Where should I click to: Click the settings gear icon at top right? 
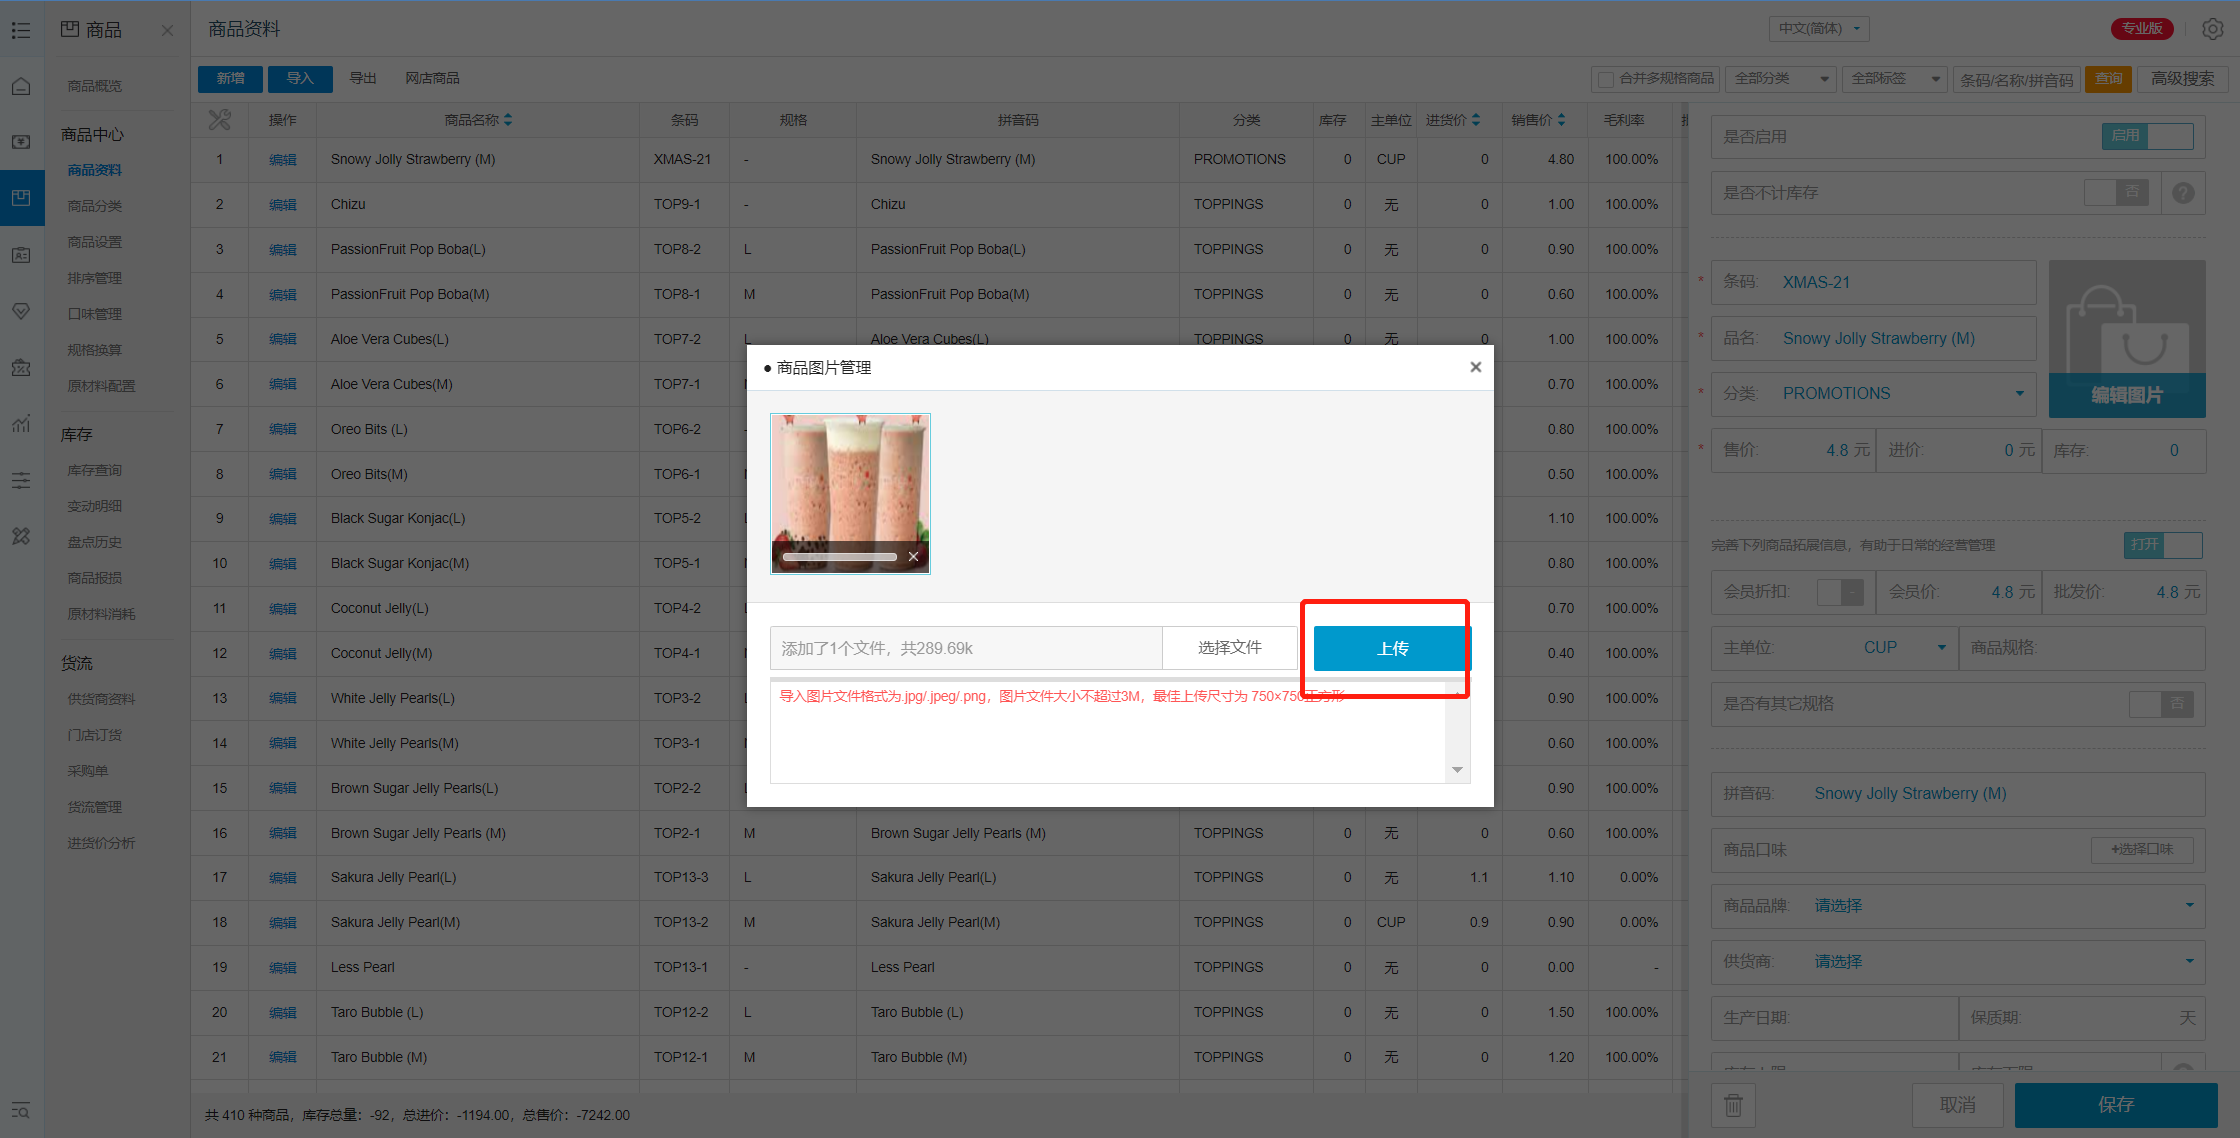pos(2212,29)
